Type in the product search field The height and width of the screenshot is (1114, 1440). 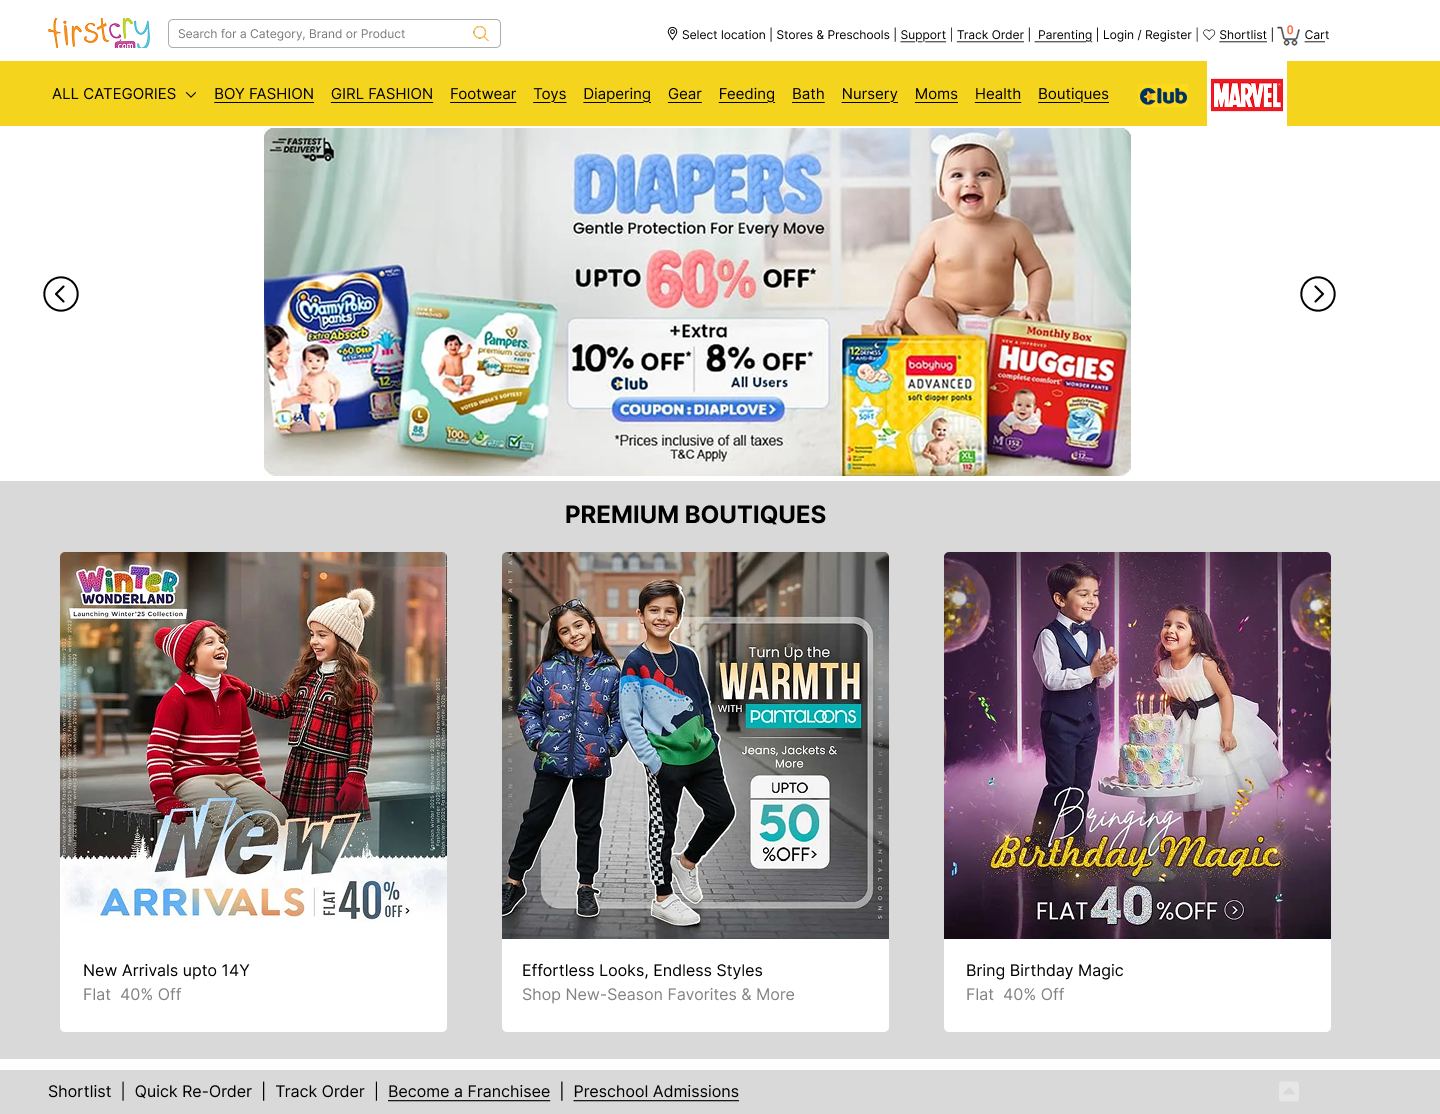[320, 34]
